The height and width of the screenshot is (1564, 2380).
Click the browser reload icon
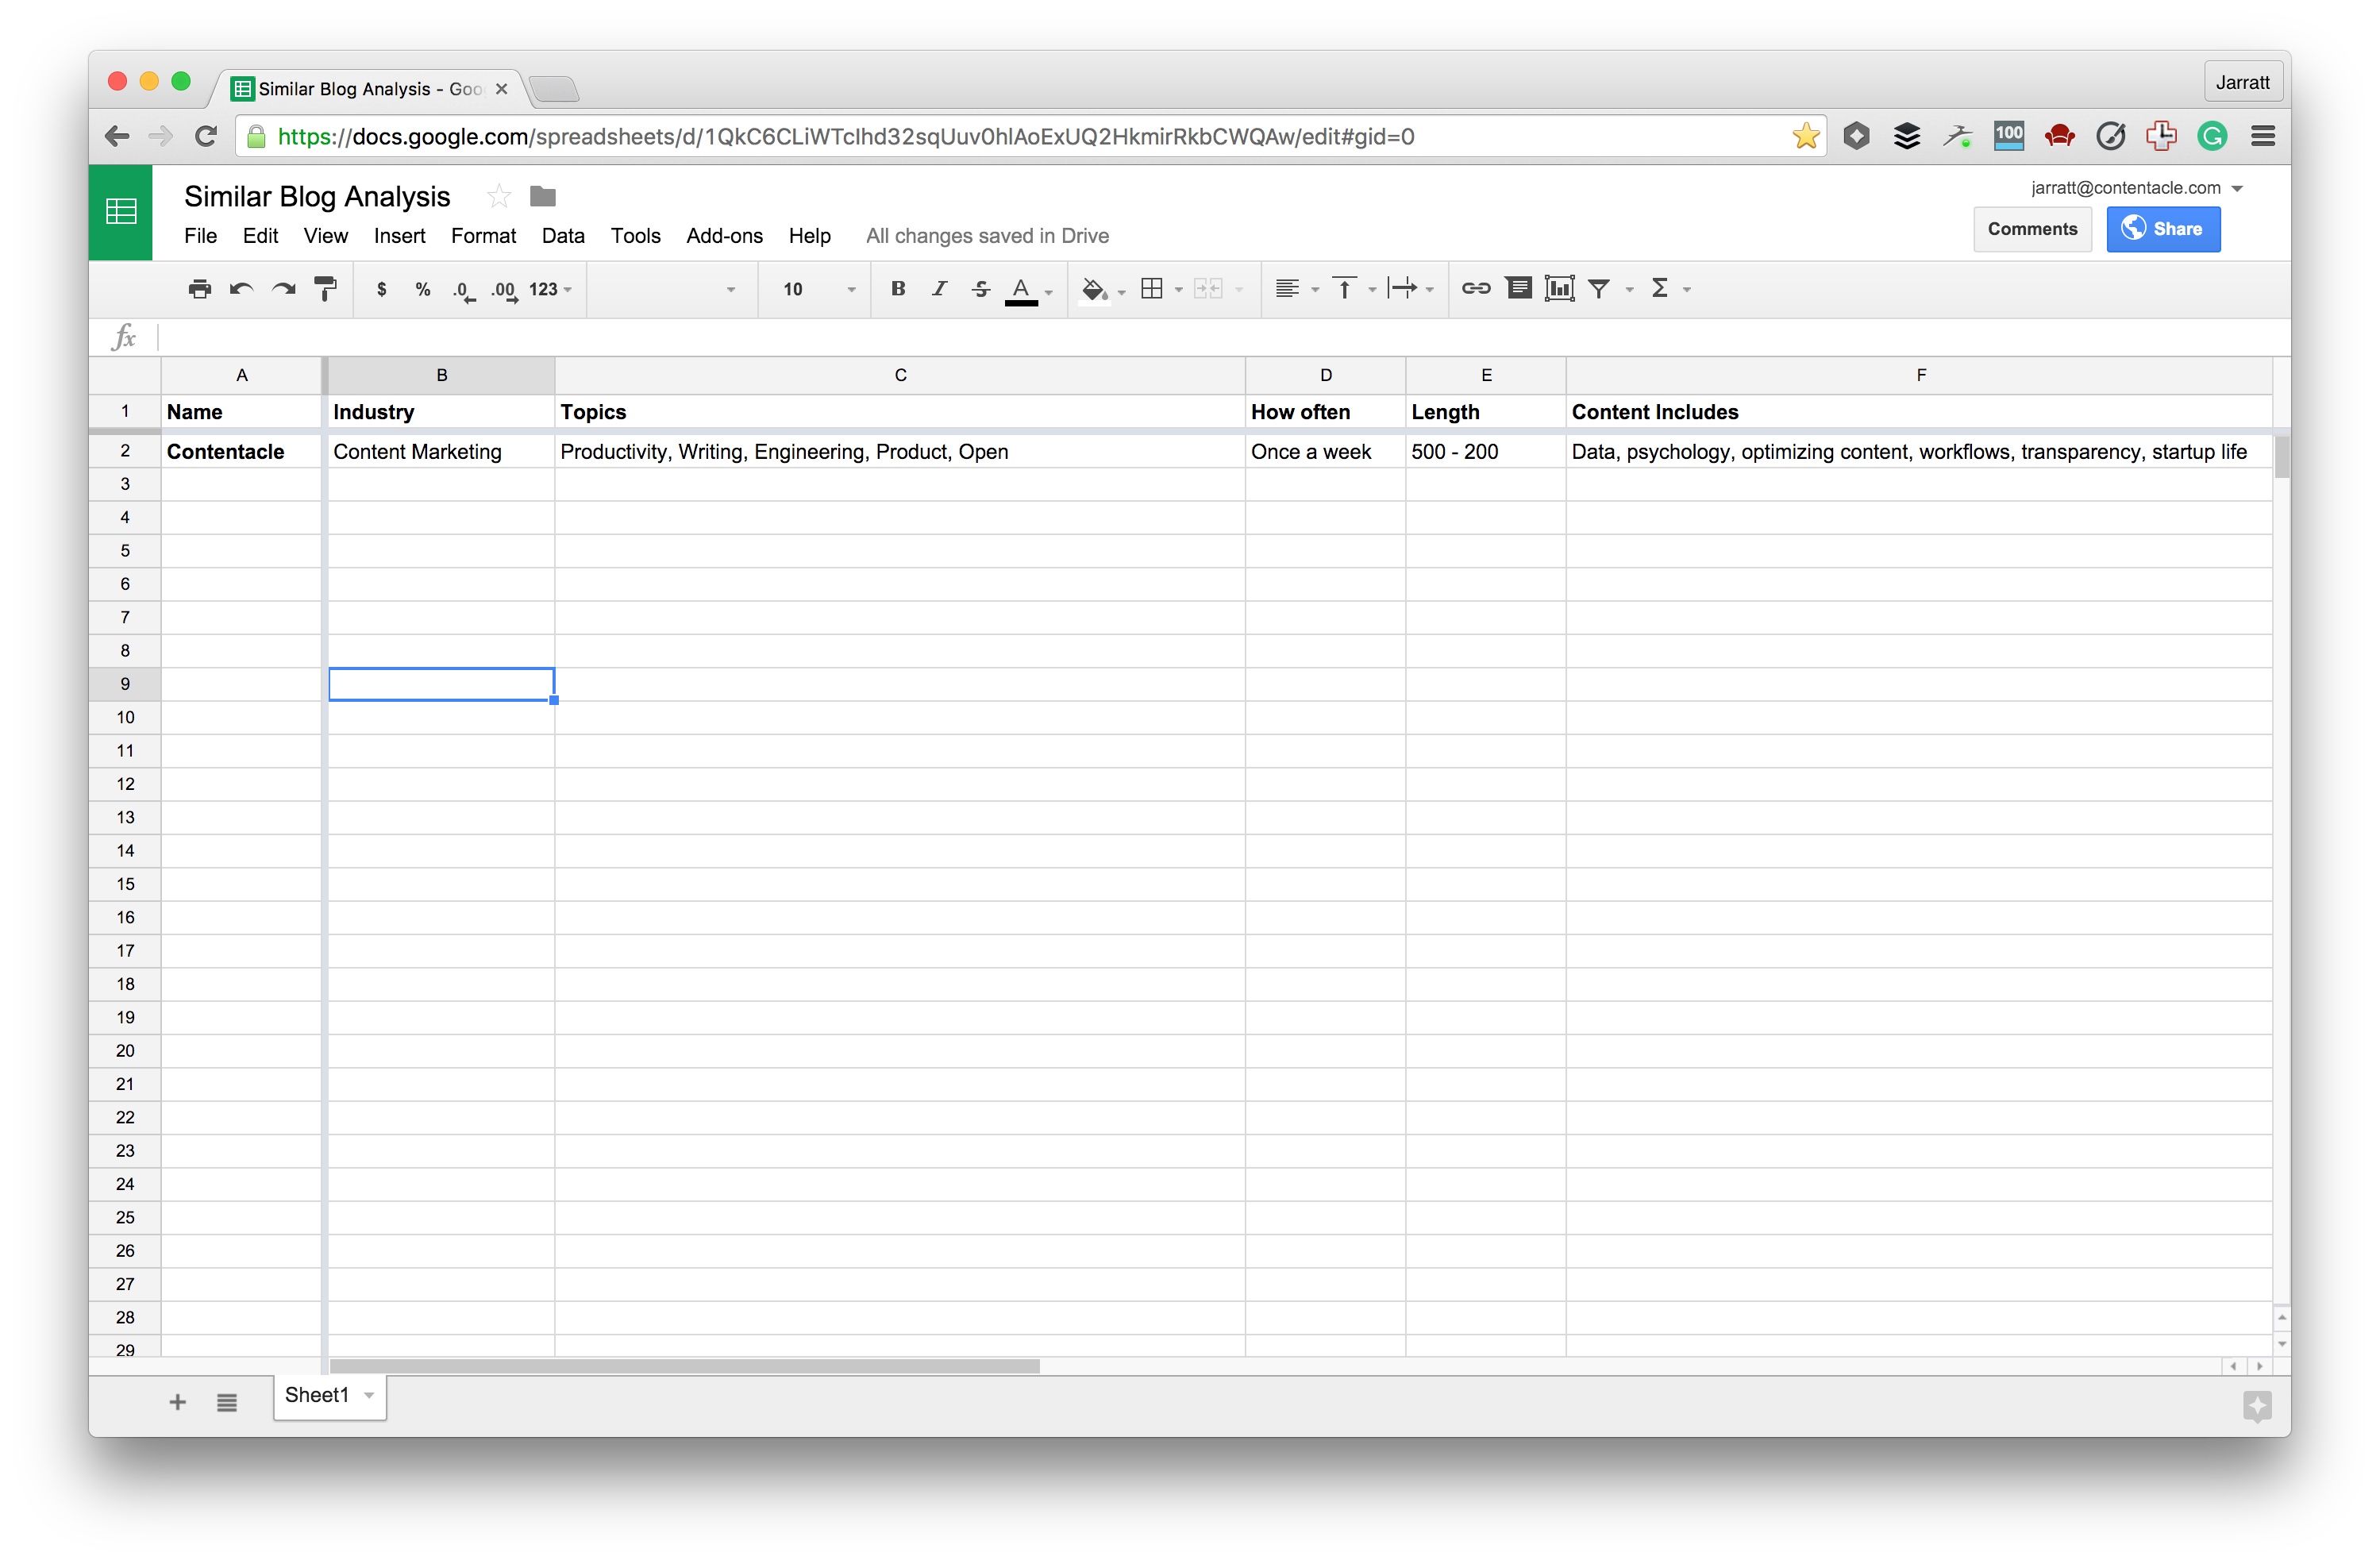point(206,136)
